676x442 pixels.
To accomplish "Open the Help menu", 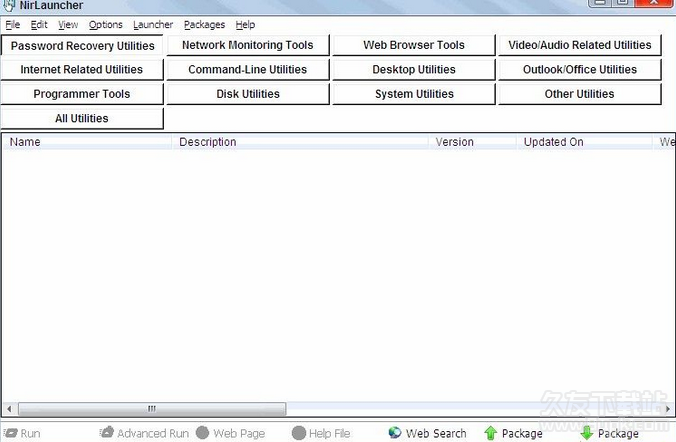I will pyautogui.click(x=245, y=25).
